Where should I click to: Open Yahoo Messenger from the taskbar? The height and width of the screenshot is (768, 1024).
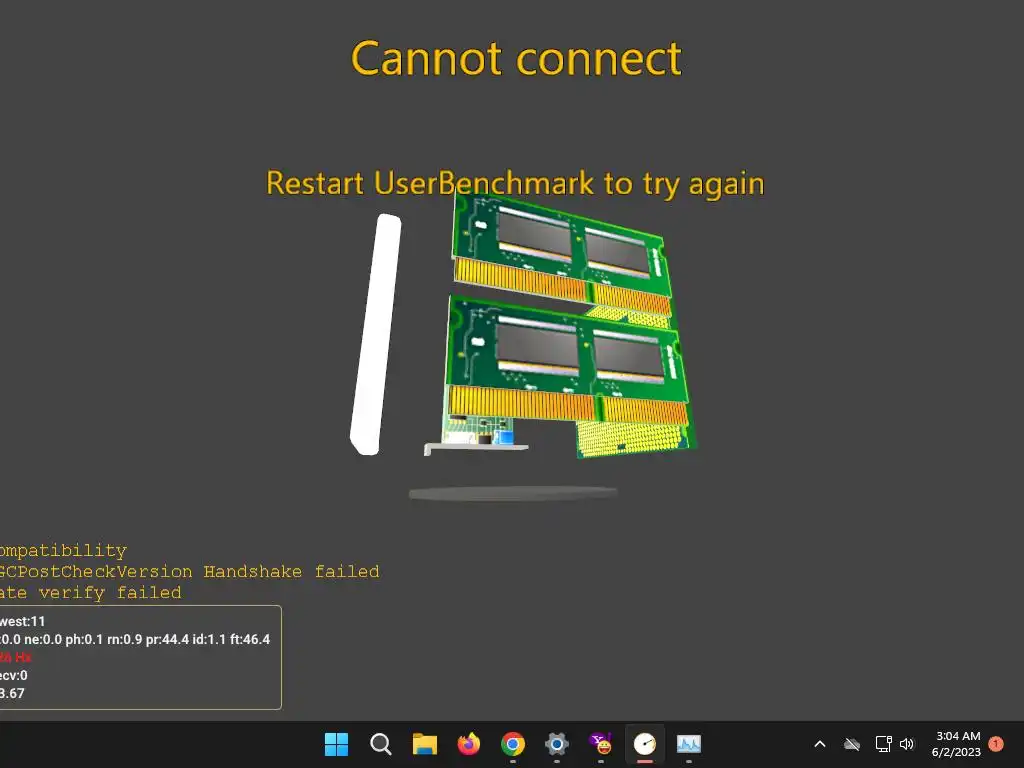[x=601, y=744]
